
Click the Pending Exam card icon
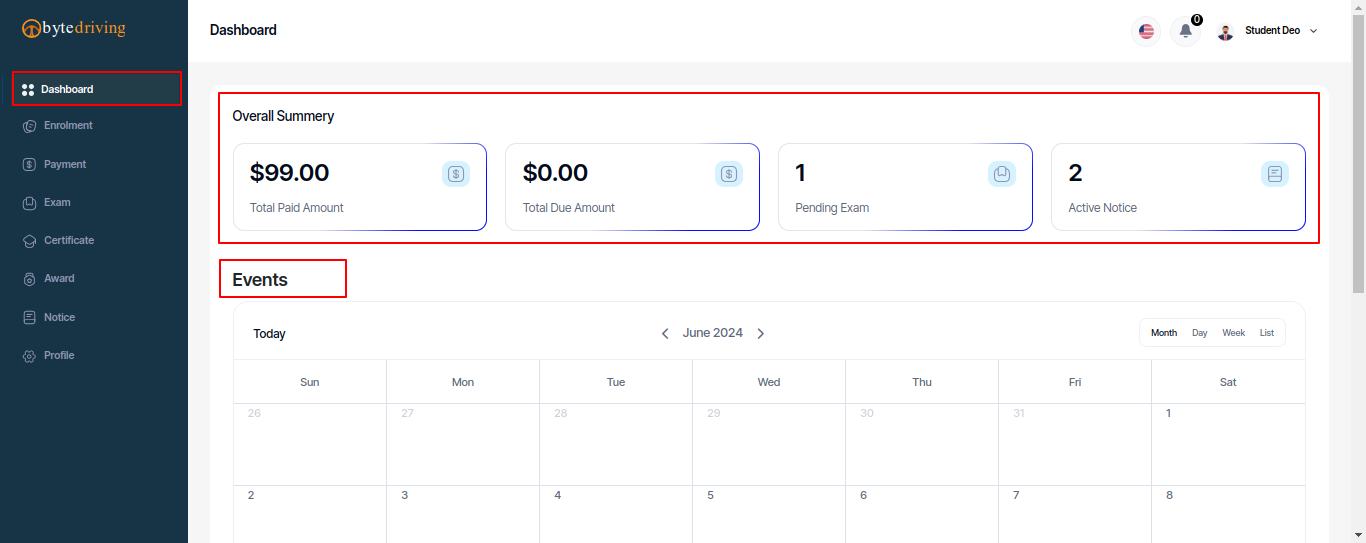(x=1002, y=174)
